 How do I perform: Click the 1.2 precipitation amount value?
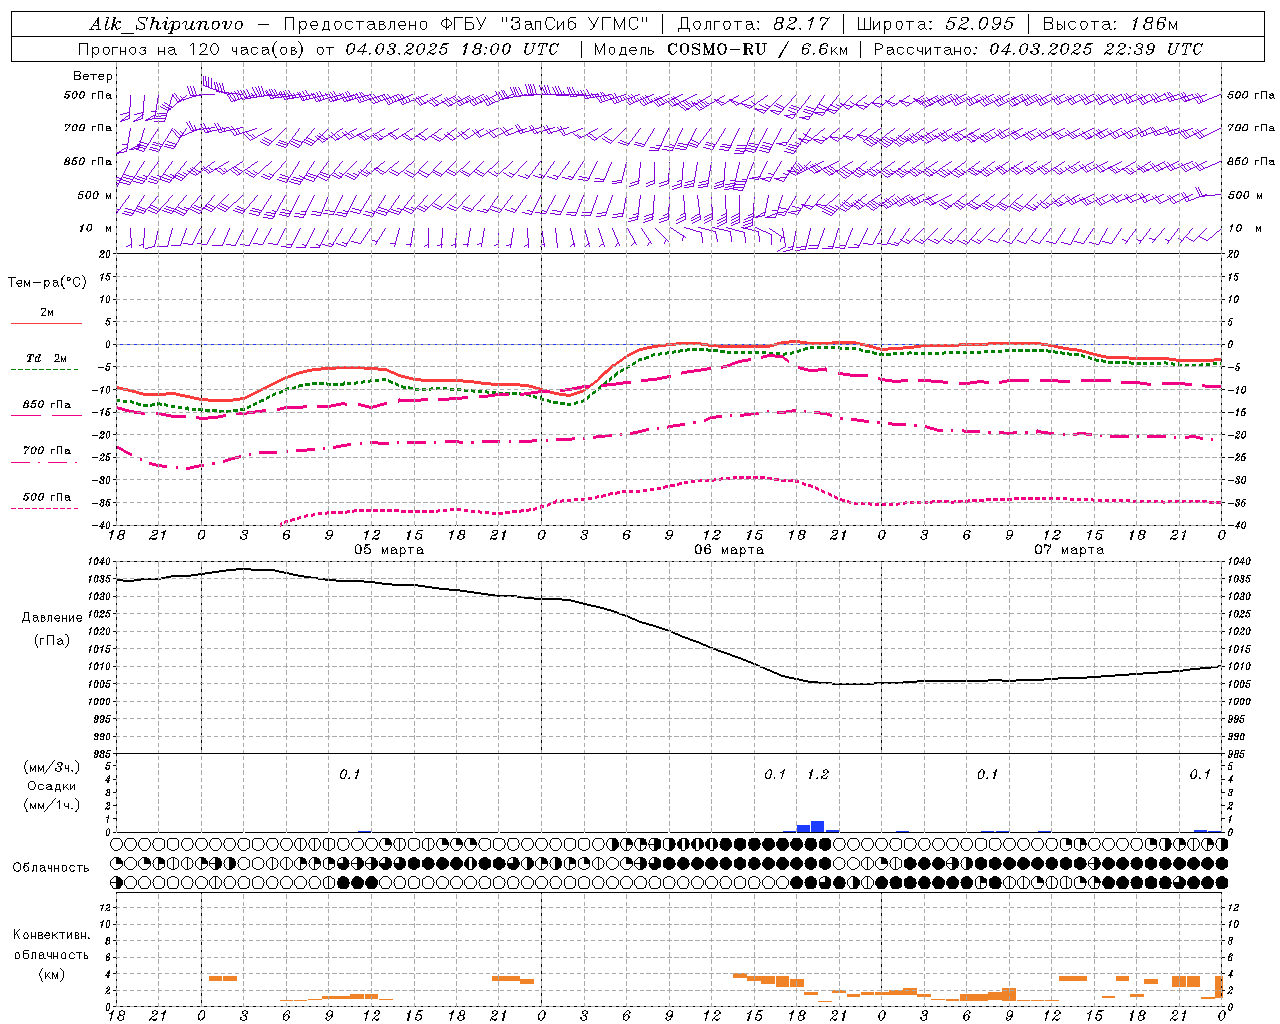point(818,775)
